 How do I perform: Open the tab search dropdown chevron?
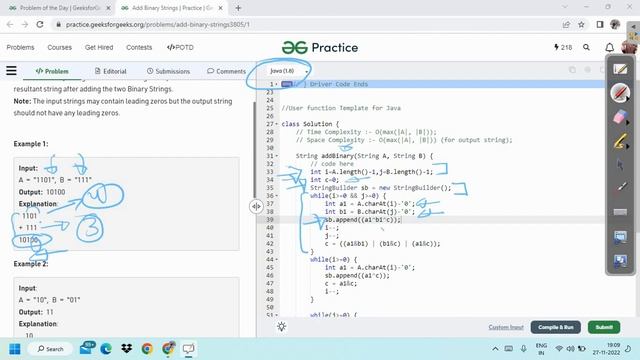click(x=565, y=7)
